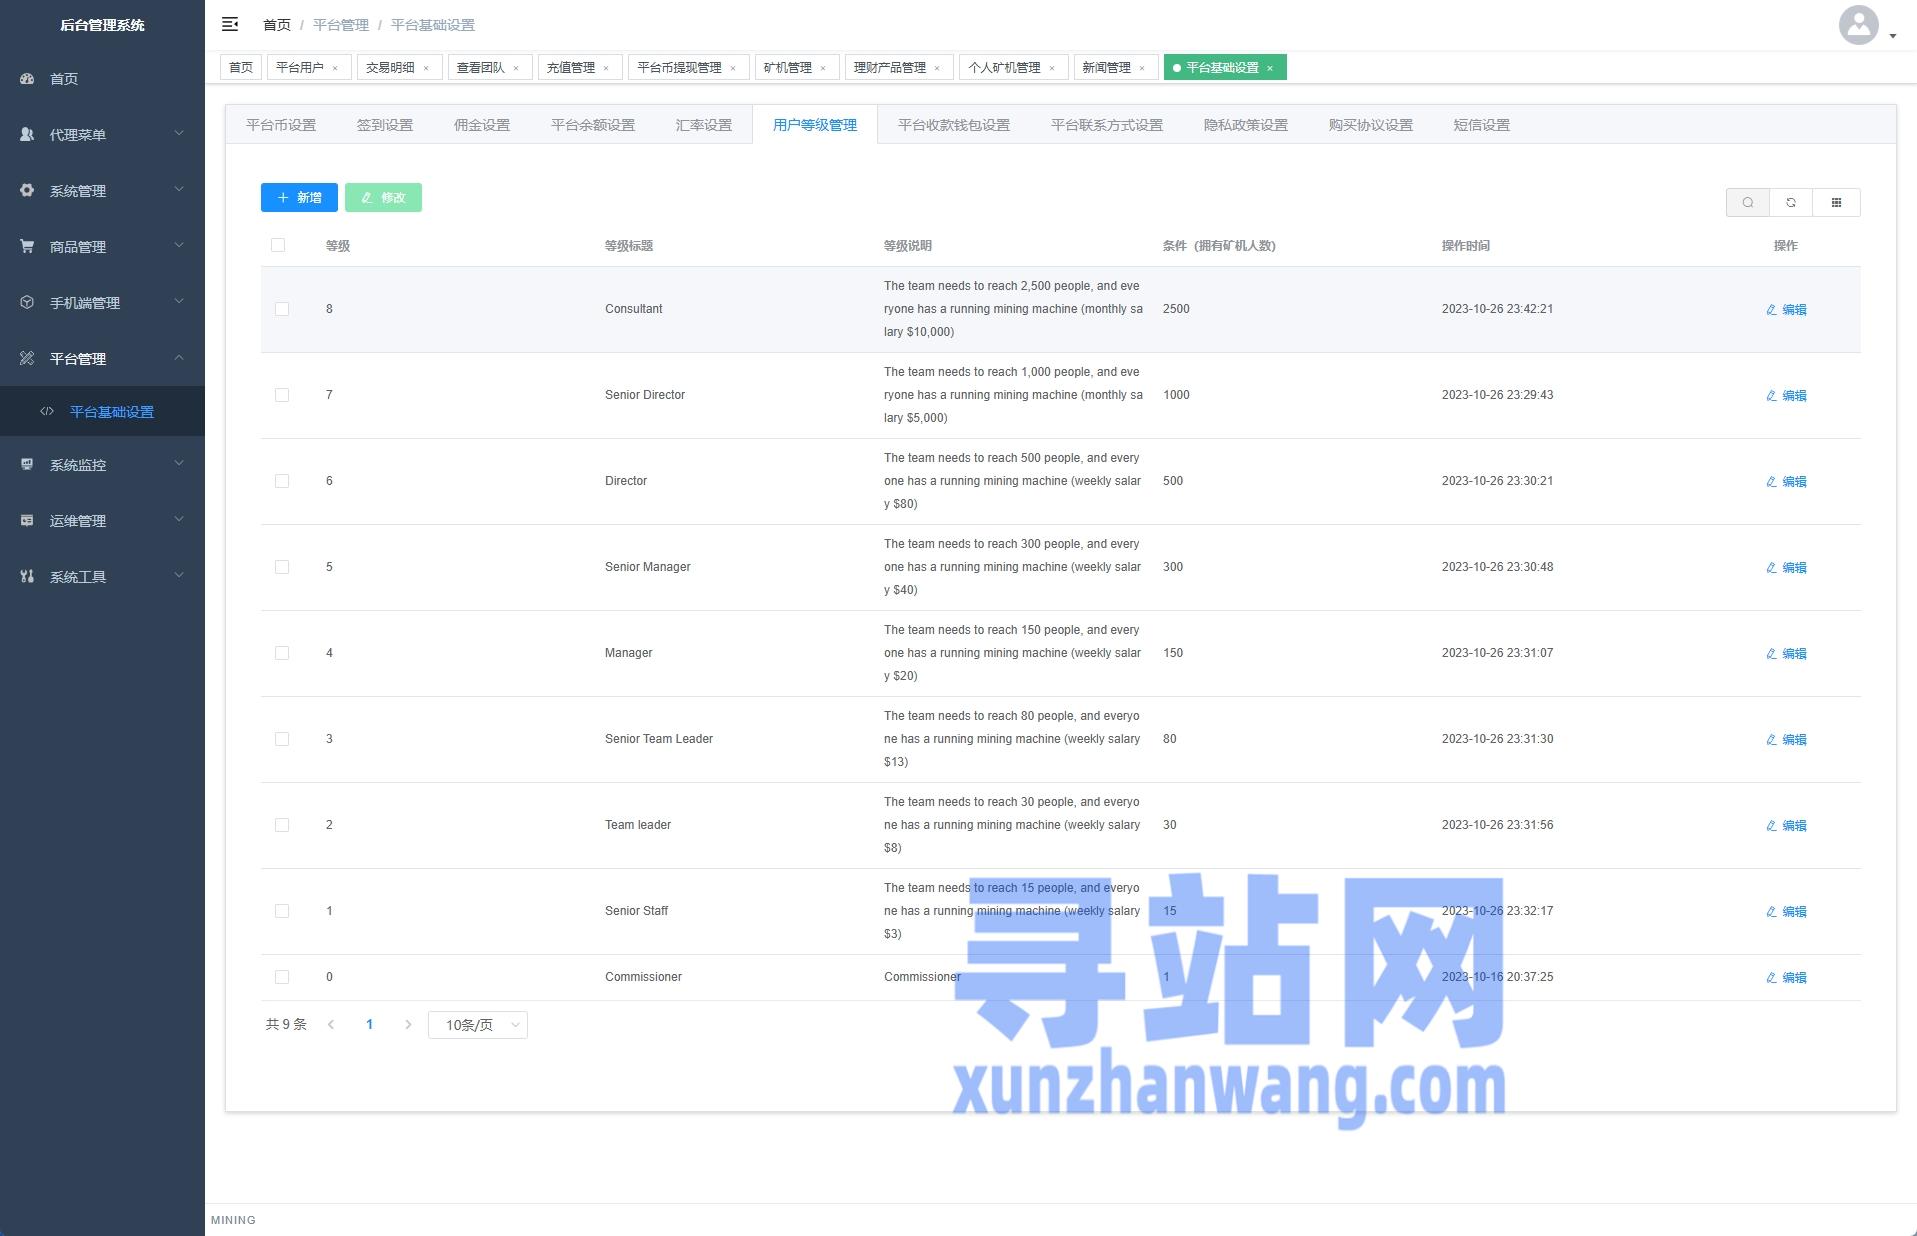Switch to the 汇率设置 tab
The width and height of the screenshot is (1917, 1236).
click(704, 125)
